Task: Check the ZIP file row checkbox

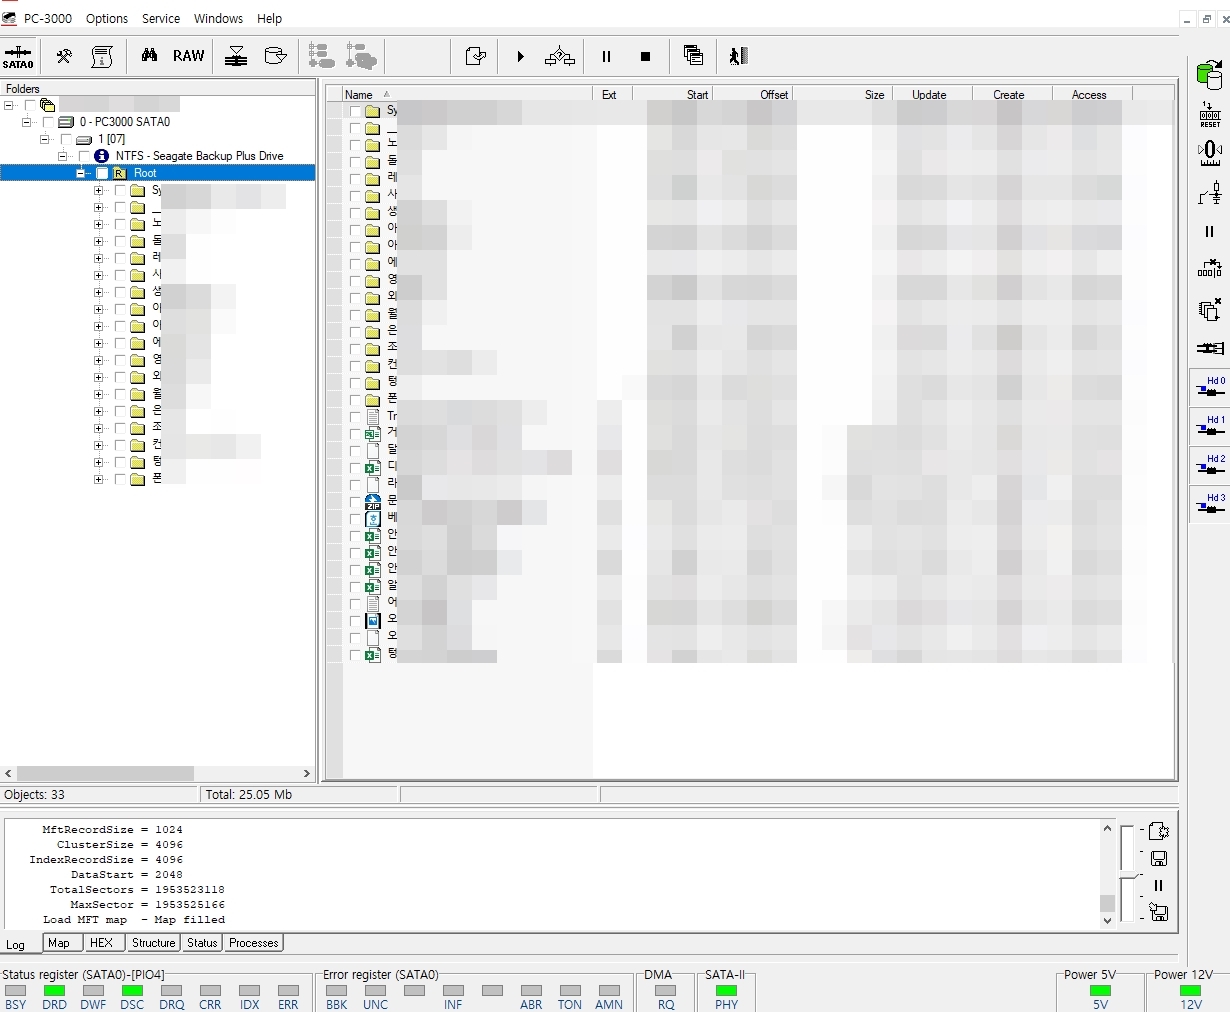Action: 355,502
